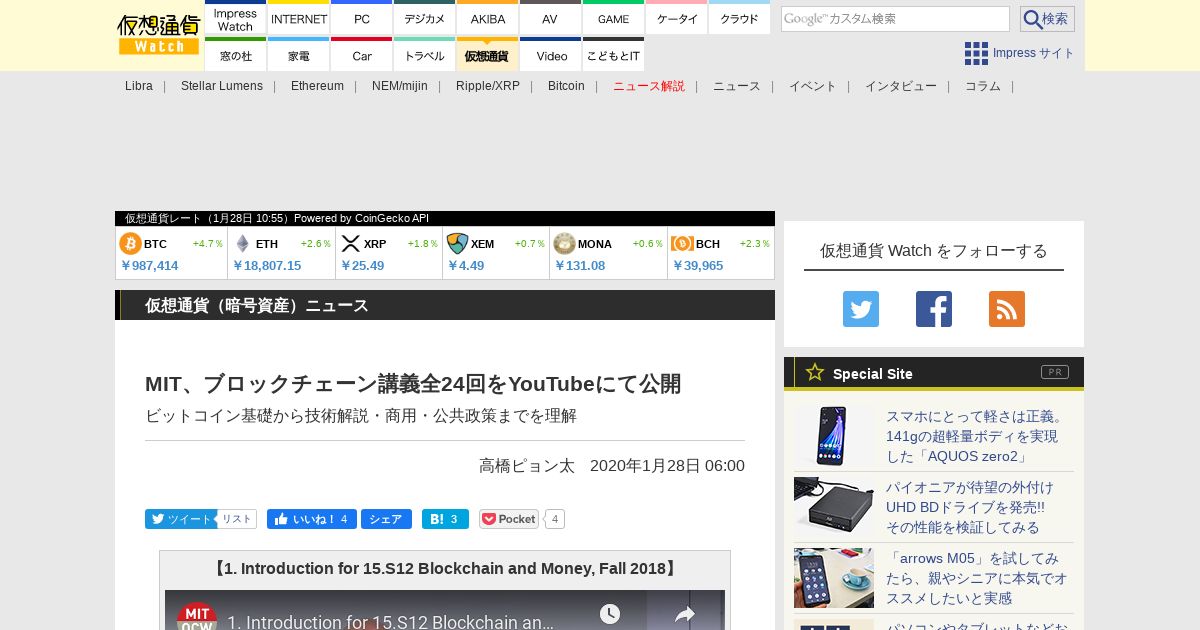Screen dimensions: 1200x630
Task: Click the ツイート tweet button
Action: click(x=181, y=519)
